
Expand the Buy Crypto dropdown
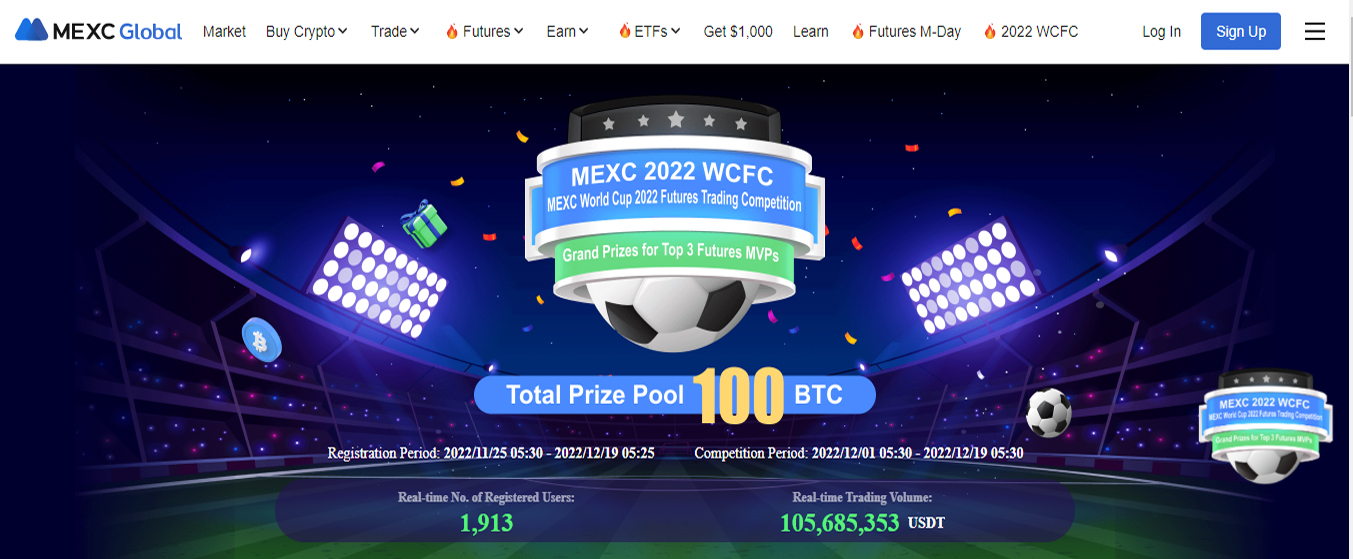tap(306, 32)
